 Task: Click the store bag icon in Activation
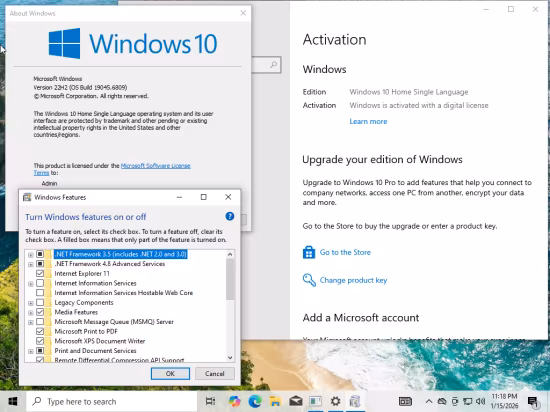[309, 252]
